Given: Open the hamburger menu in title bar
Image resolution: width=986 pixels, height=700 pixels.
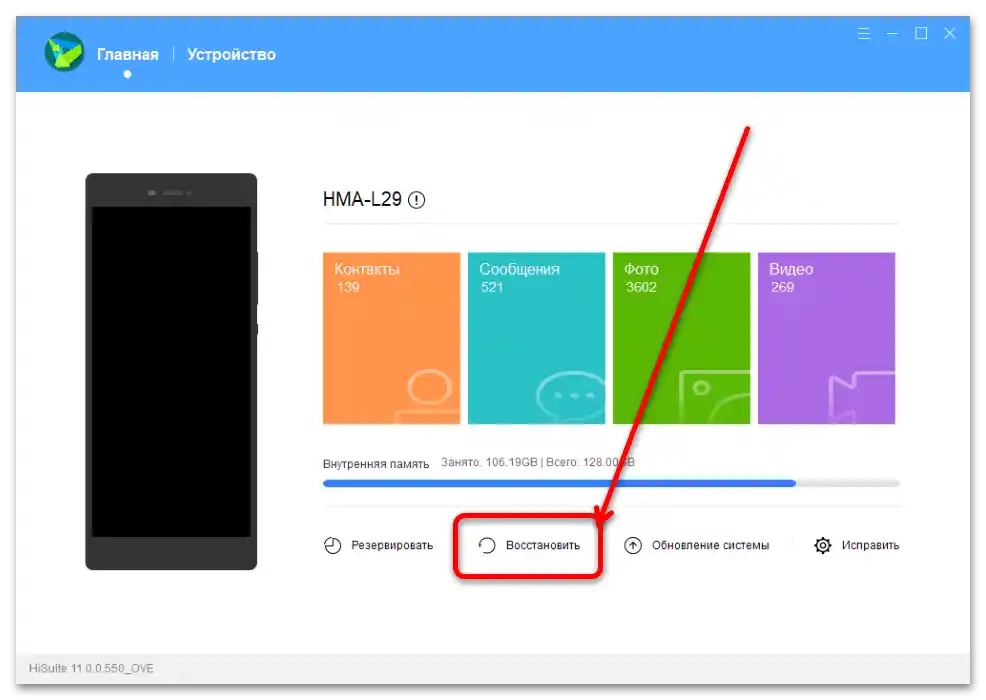Looking at the screenshot, I should click(864, 33).
